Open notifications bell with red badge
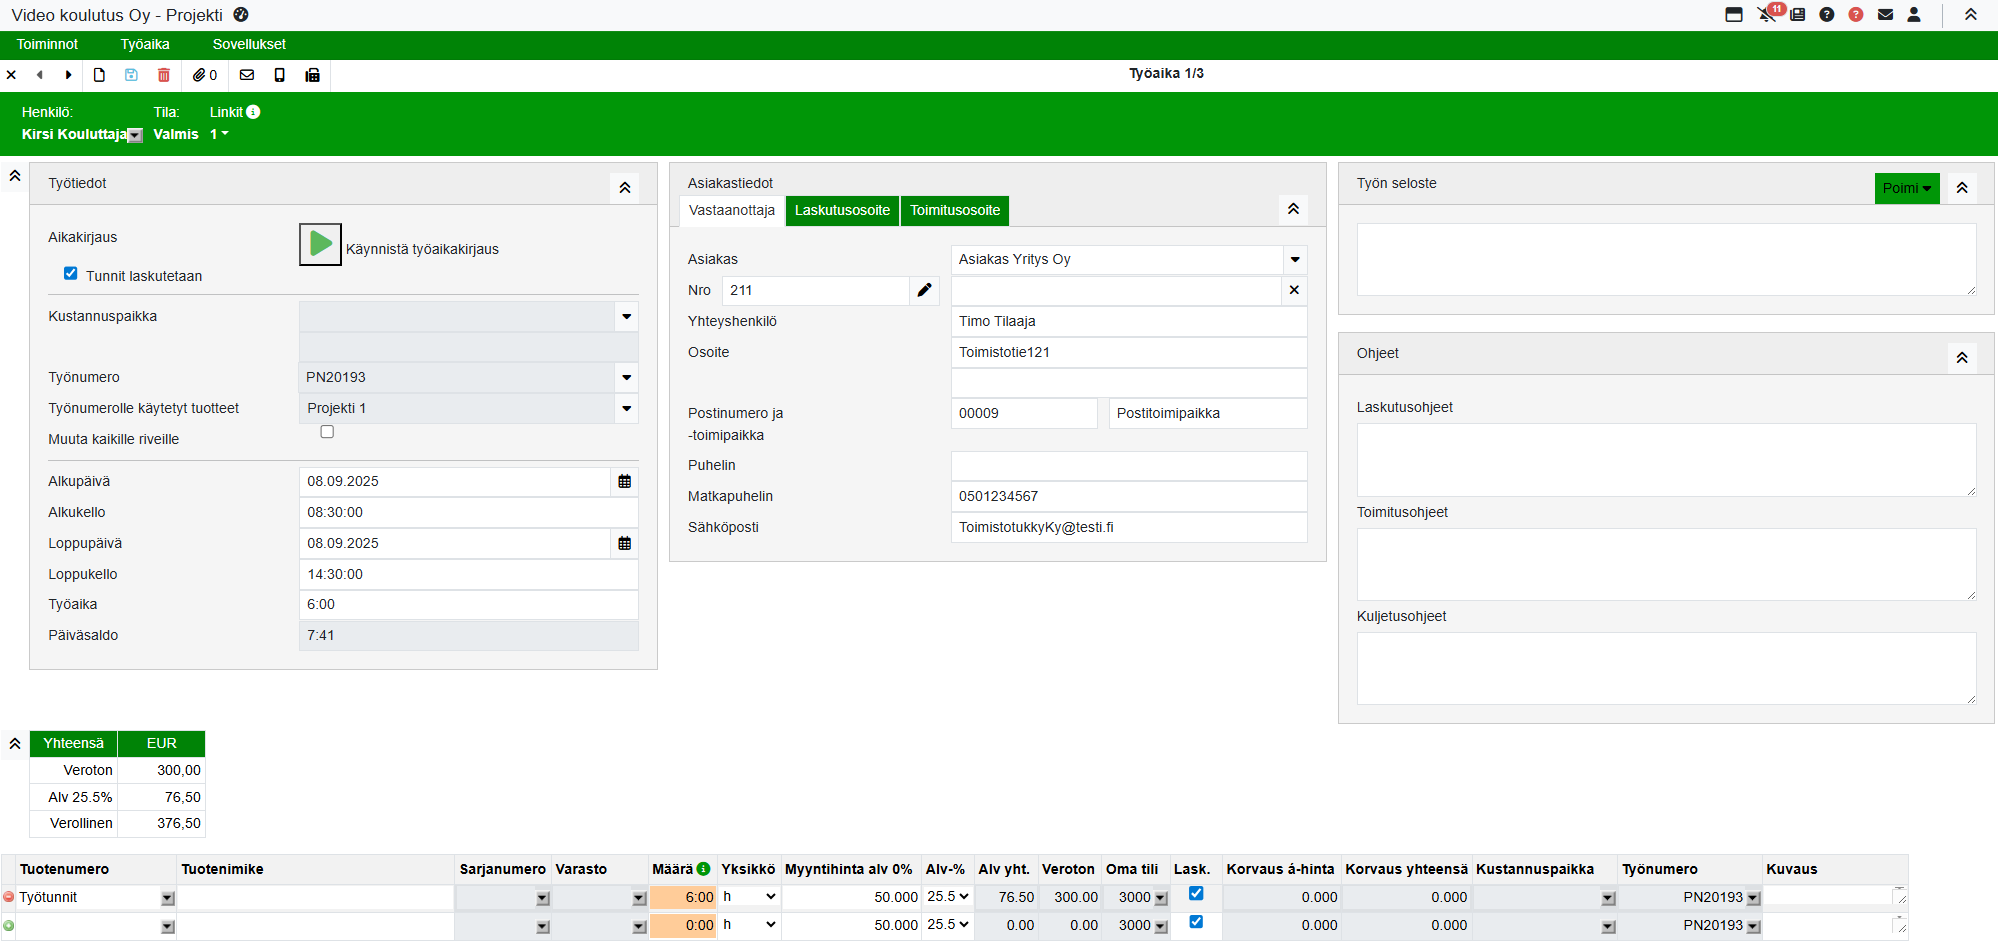This screenshot has height=952, width=1998. tap(1767, 14)
